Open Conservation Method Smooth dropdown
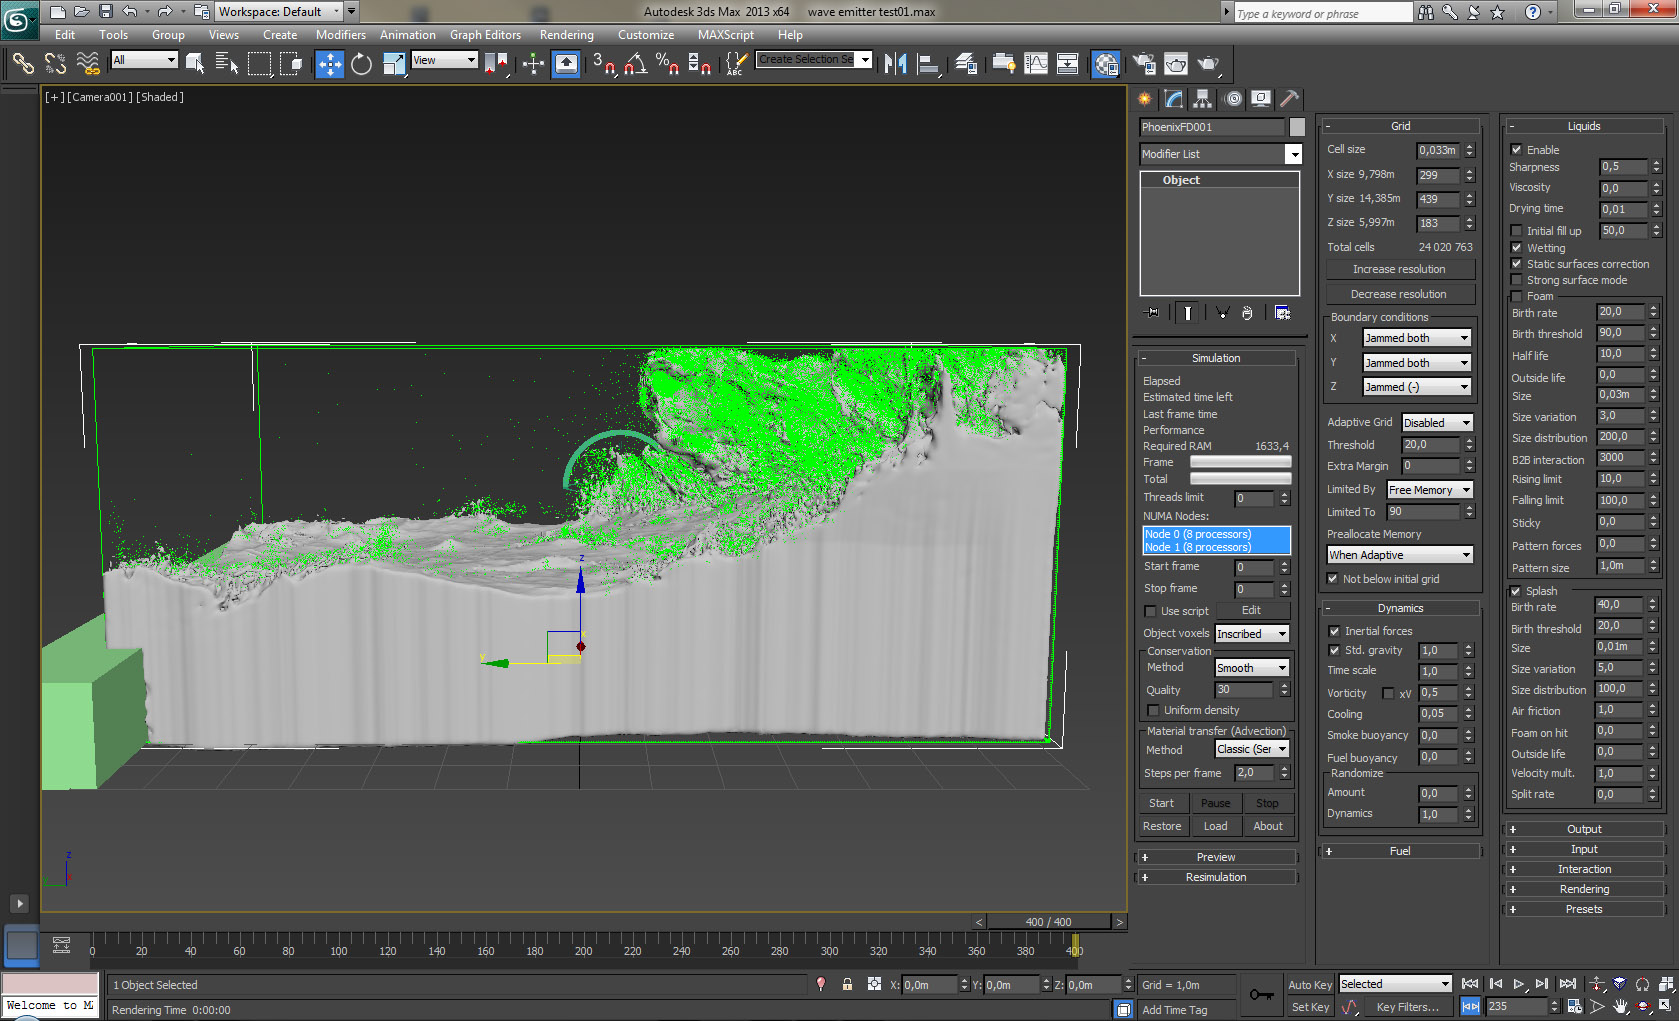 [1252, 668]
